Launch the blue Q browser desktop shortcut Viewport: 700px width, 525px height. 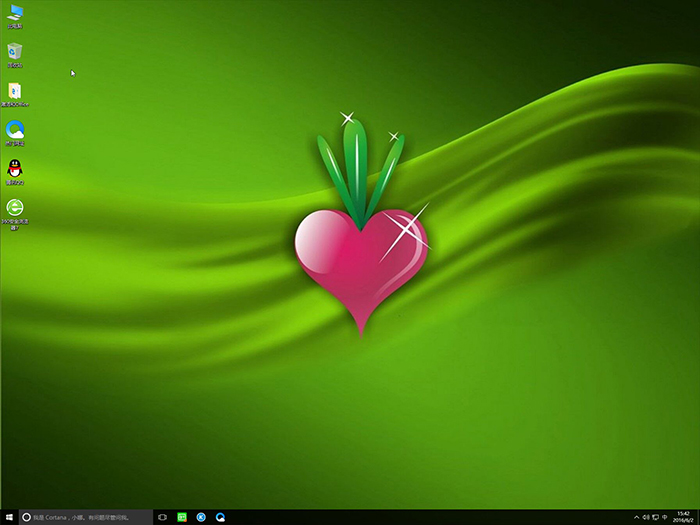(x=16, y=130)
